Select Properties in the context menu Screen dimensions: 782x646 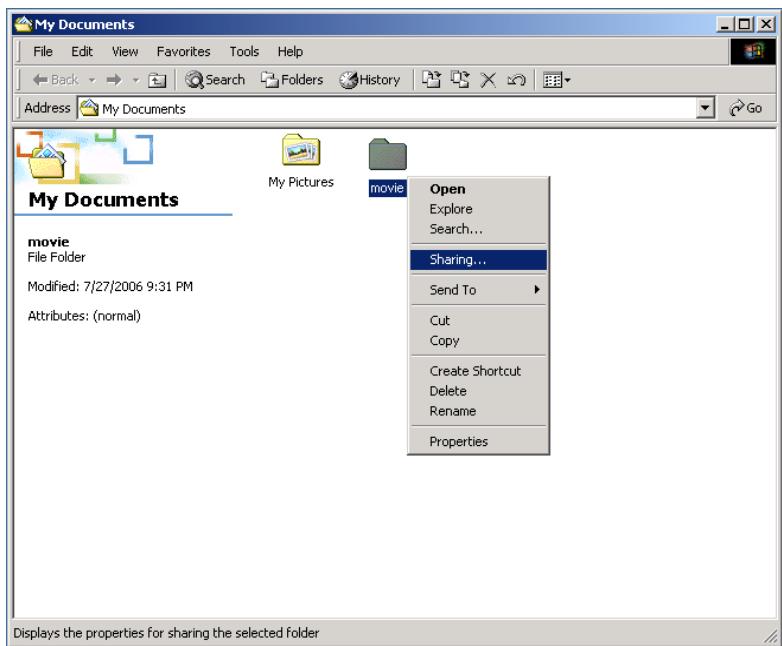point(458,442)
